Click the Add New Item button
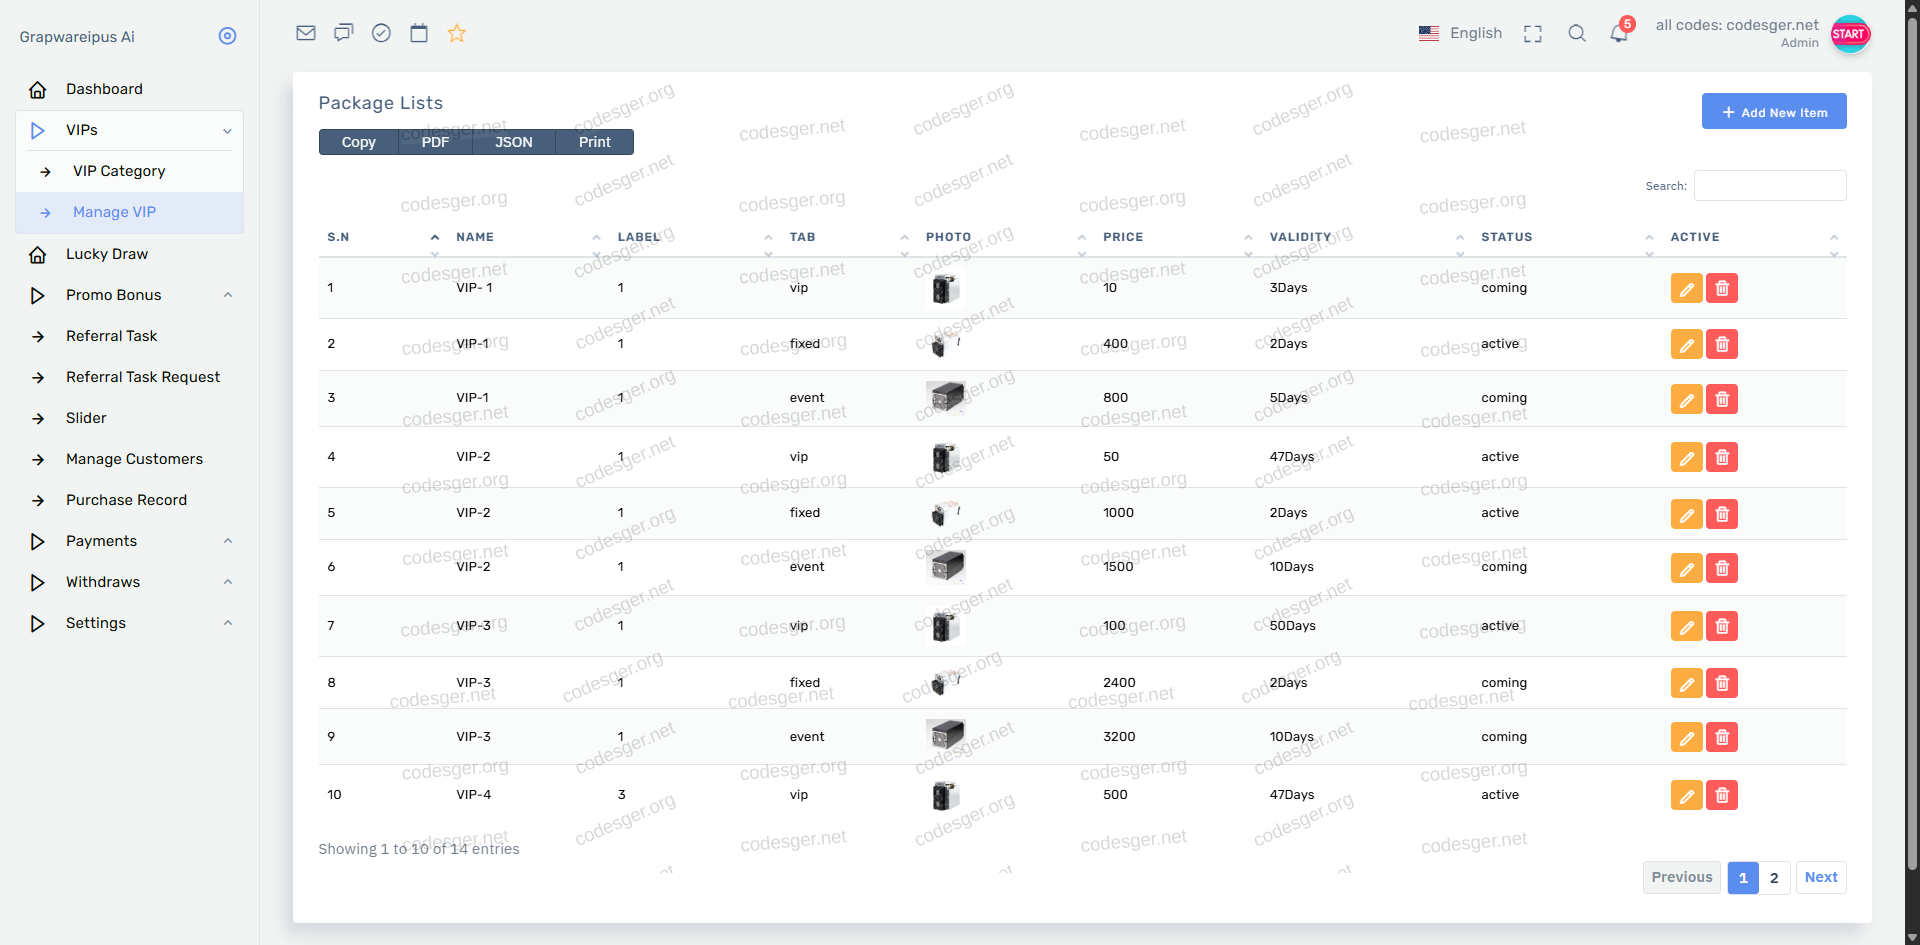This screenshot has width=1920, height=945. click(1774, 112)
